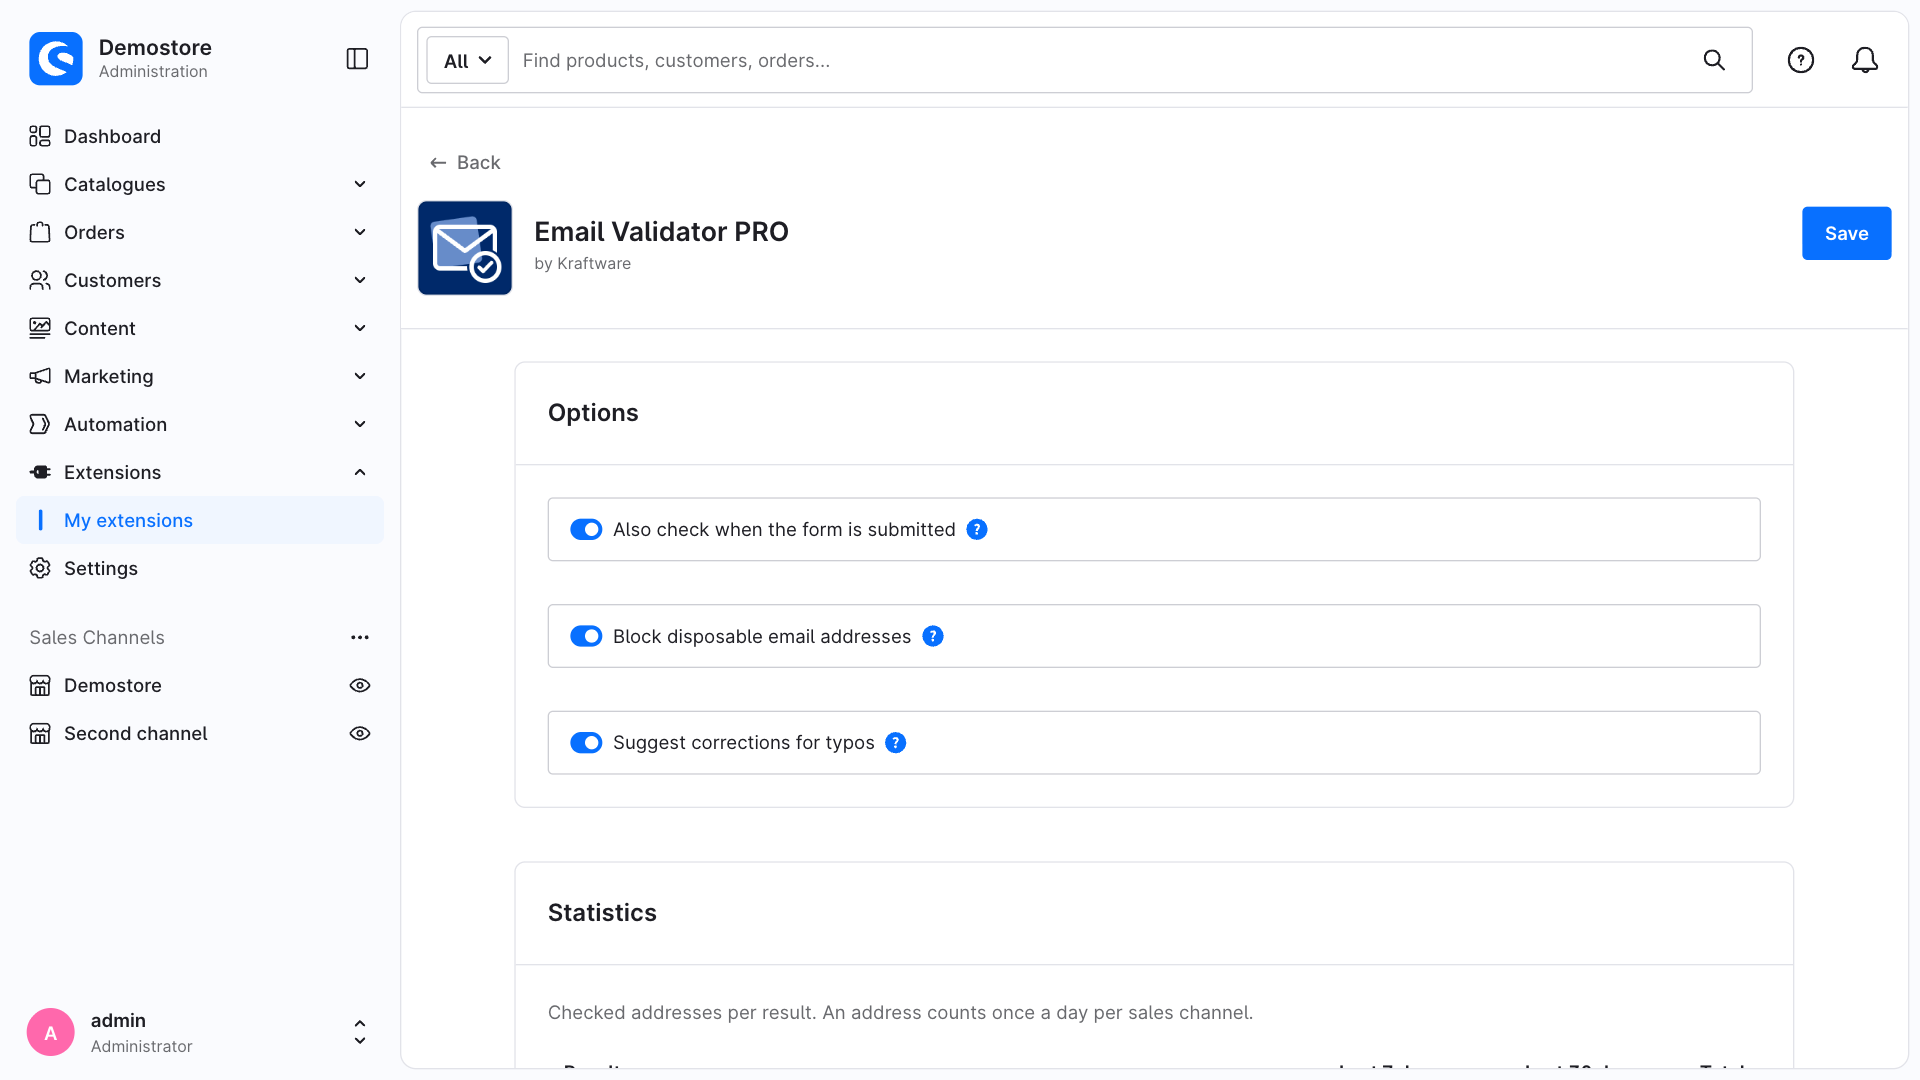The width and height of the screenshot is (1920, 1080).
Task: Toggle Demostore visibility eye icon
Action: coord(360,685)
